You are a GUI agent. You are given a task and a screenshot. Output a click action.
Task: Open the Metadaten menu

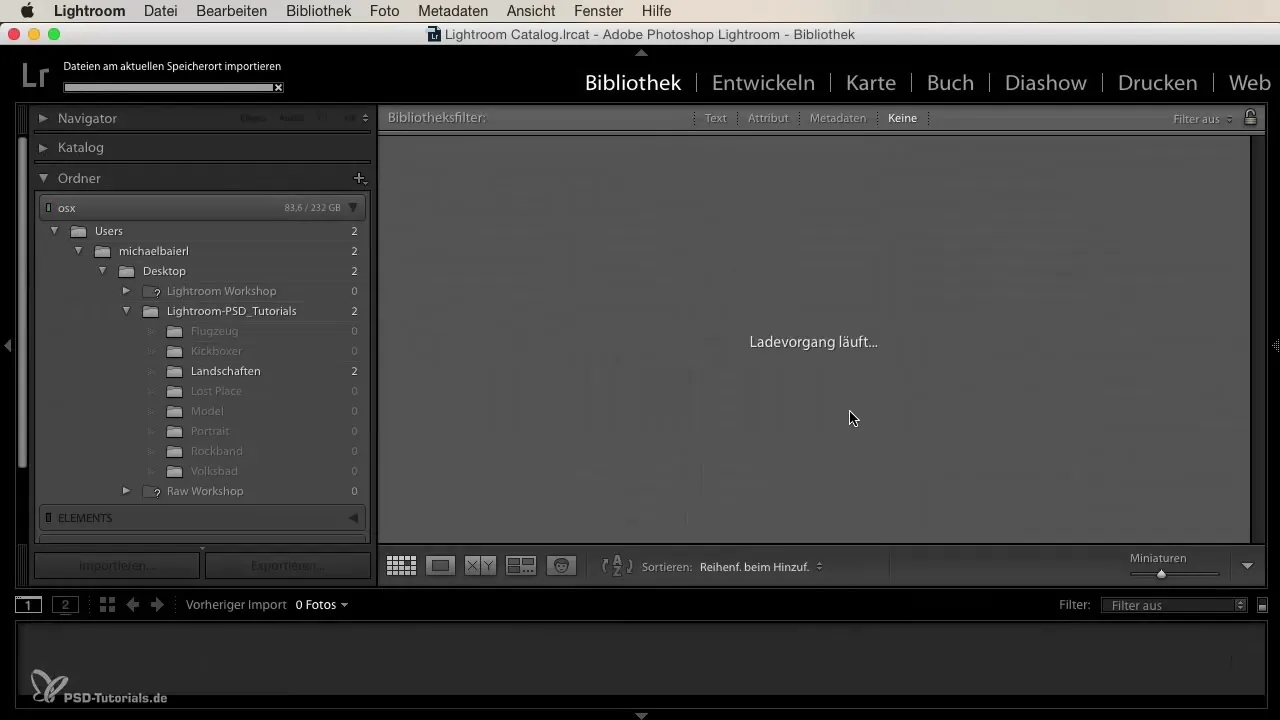point(453,11)
